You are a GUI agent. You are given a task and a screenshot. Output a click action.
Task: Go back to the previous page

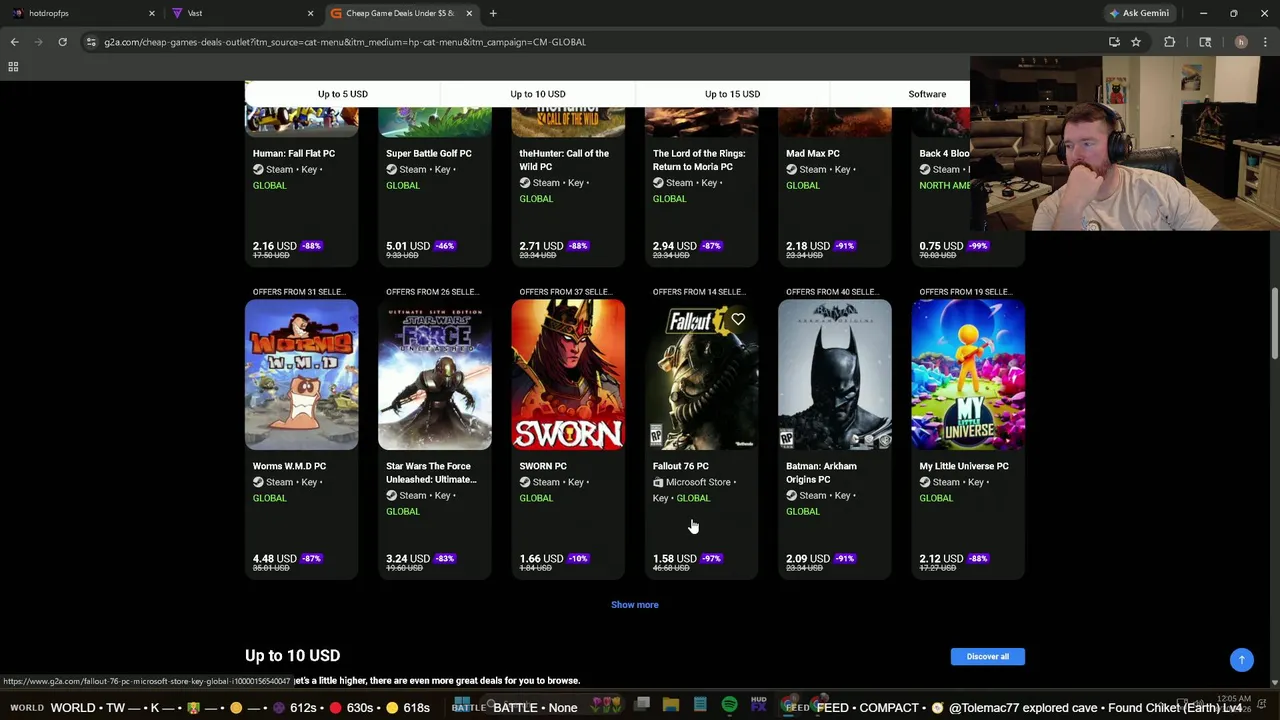click(x=14, y=42)
